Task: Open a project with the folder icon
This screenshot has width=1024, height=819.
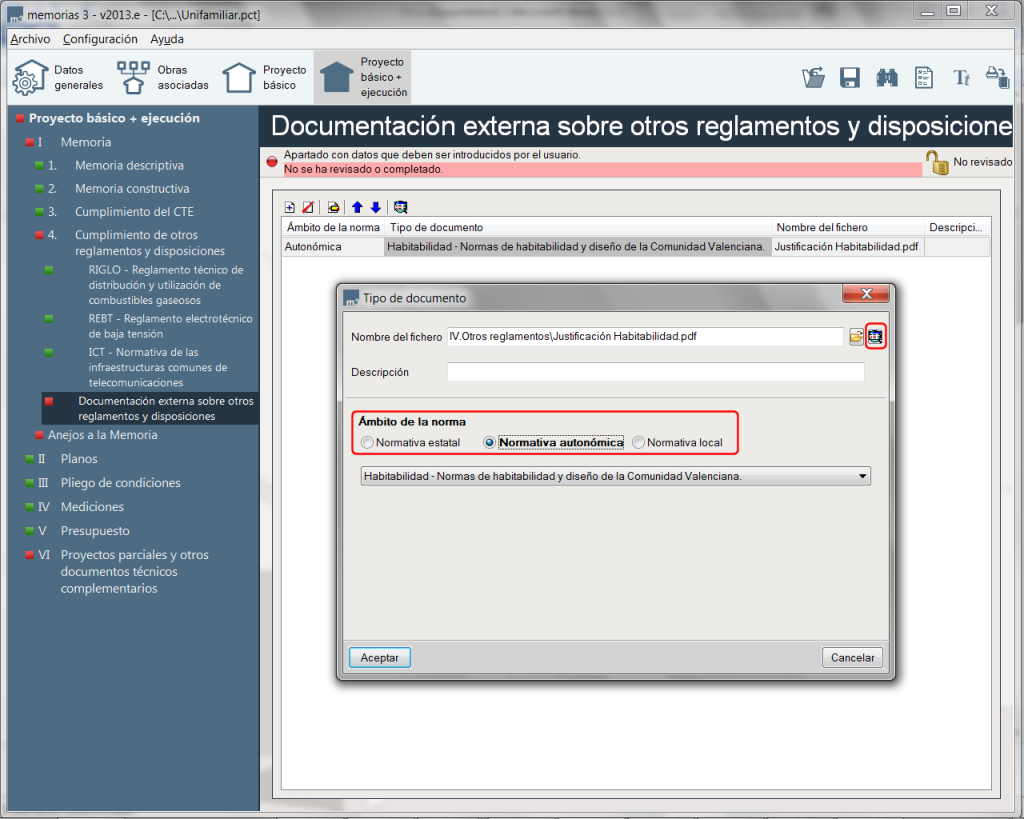Action: click(x=813, y=78)
